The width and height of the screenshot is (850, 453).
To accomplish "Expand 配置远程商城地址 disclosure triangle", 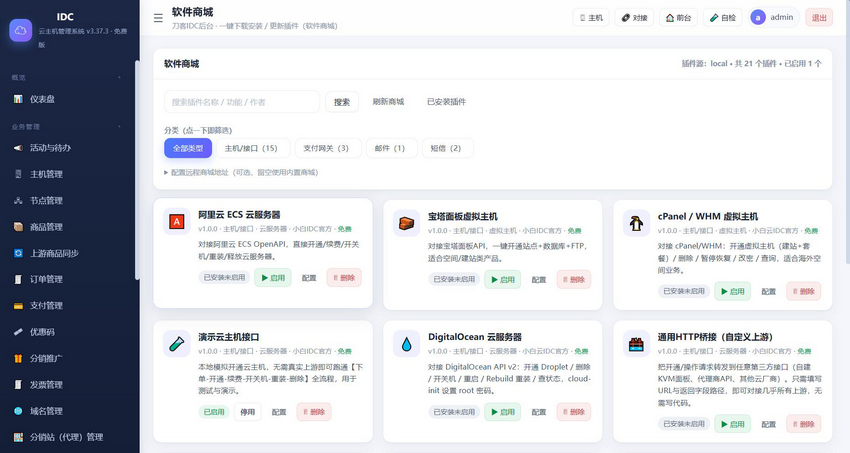I will (166, 172).
